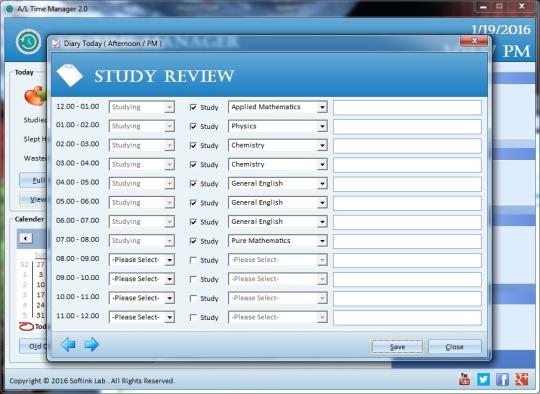Uncheck Study for 07.00 - 08.00
Image resolution: width=540 pixels, height=394 pixels.
[193, 241]
